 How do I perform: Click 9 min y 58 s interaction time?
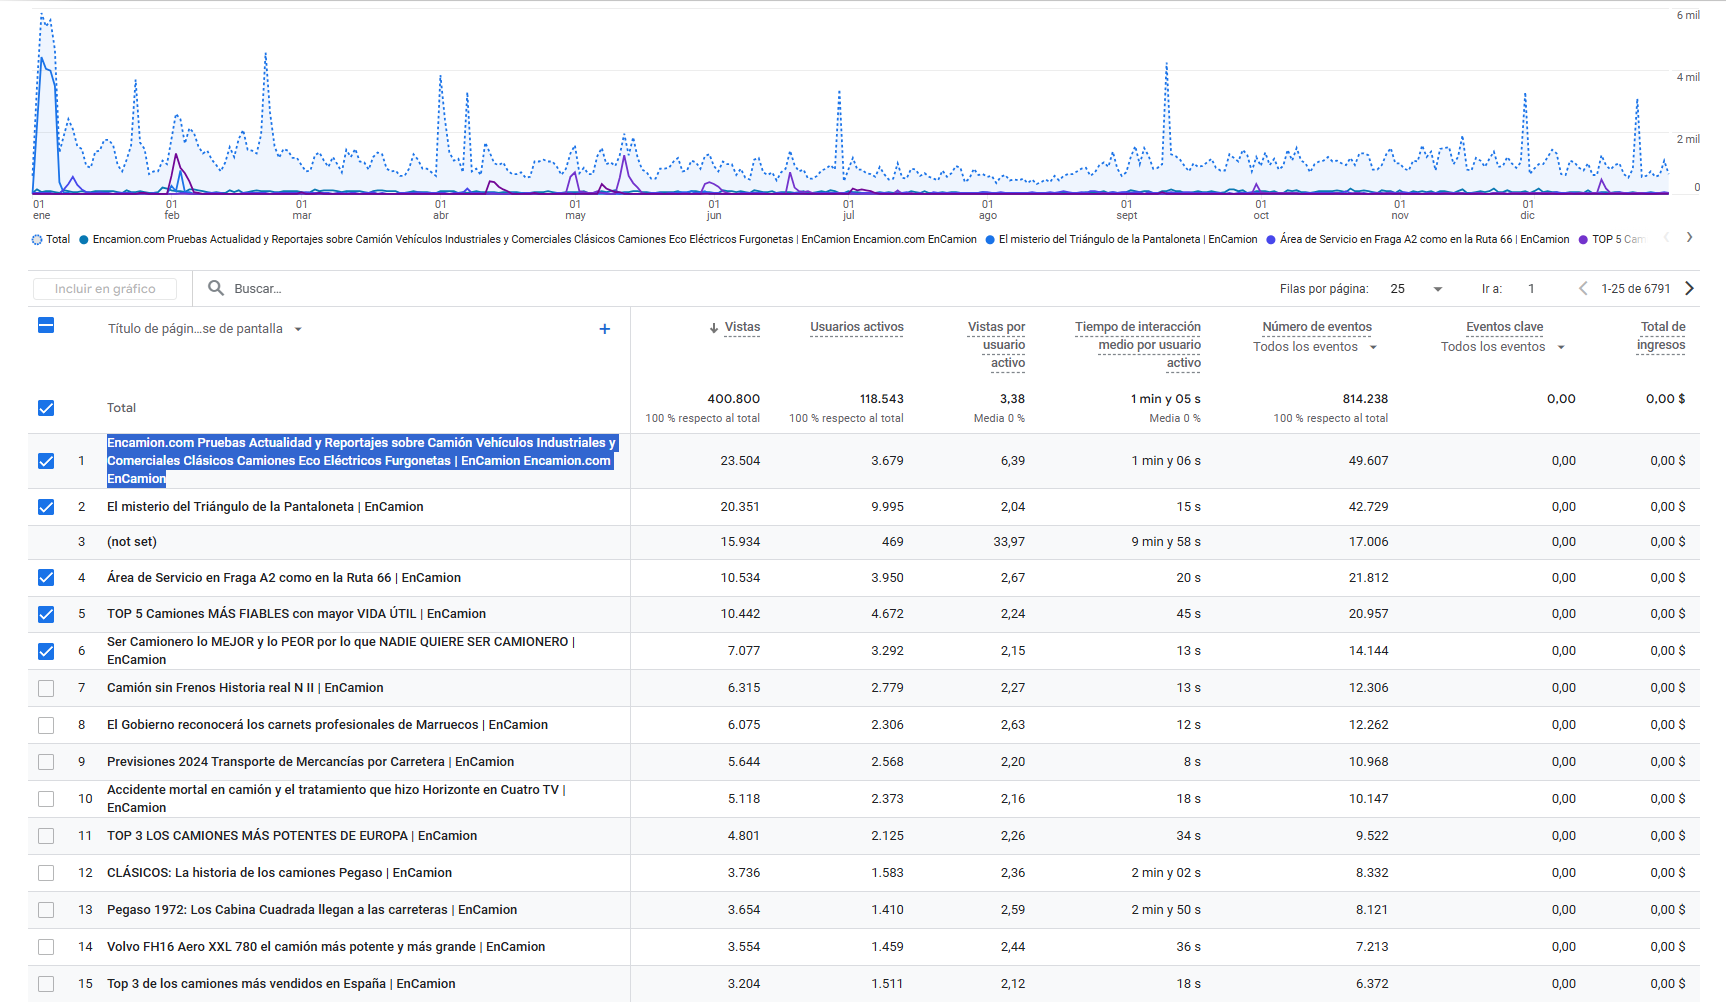[x=1166, y=542]
